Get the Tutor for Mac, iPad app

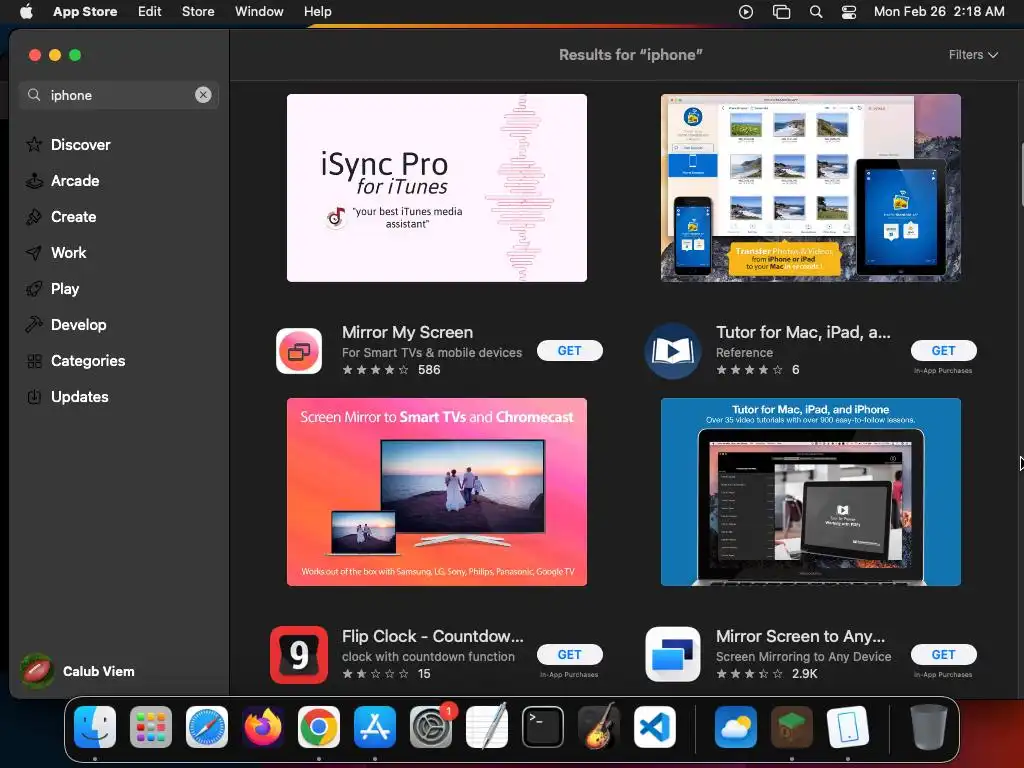(x=944, y=351)
